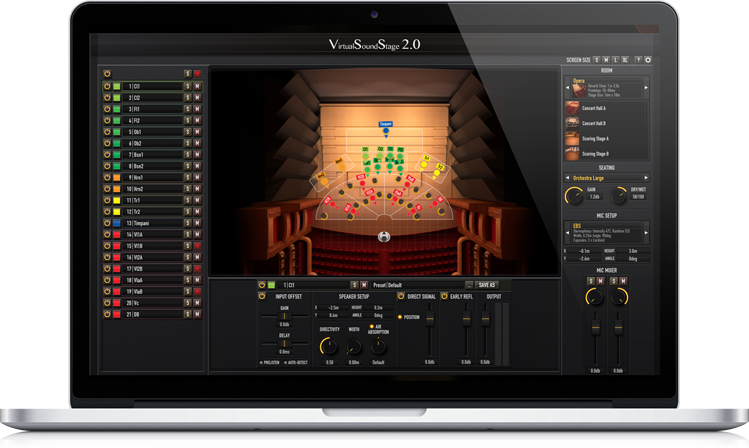Solo the left mic mixer channel
The image size is (749, 448).
pos(591,281)
